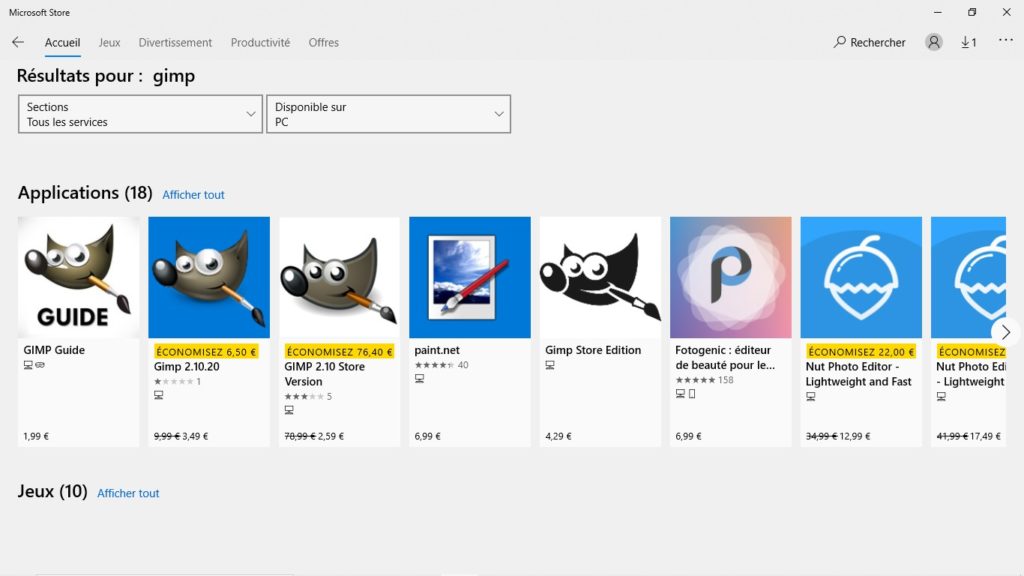
Task: Switch to the Jeux tab
Action: tap(109, 42)
